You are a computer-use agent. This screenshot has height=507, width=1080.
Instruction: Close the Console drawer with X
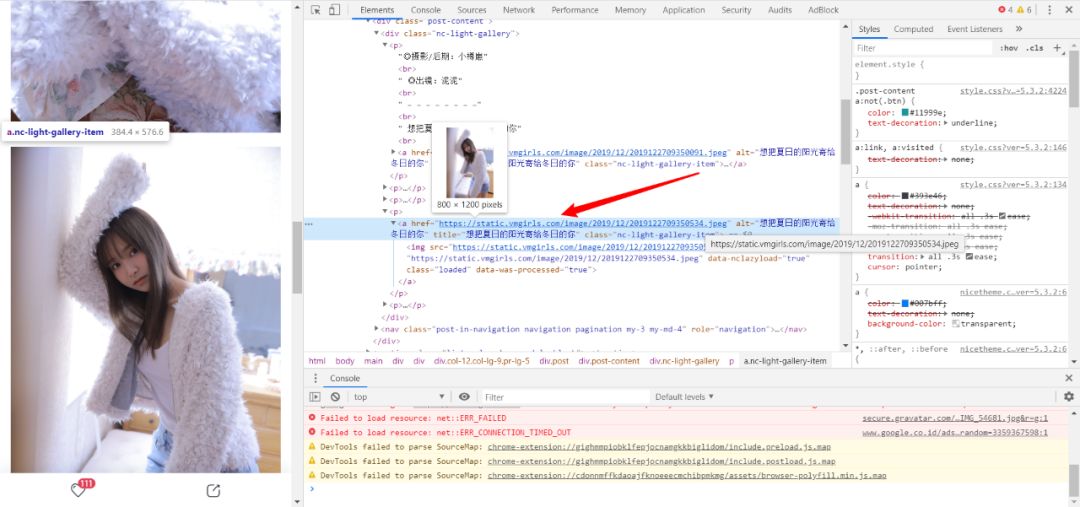1068,378
